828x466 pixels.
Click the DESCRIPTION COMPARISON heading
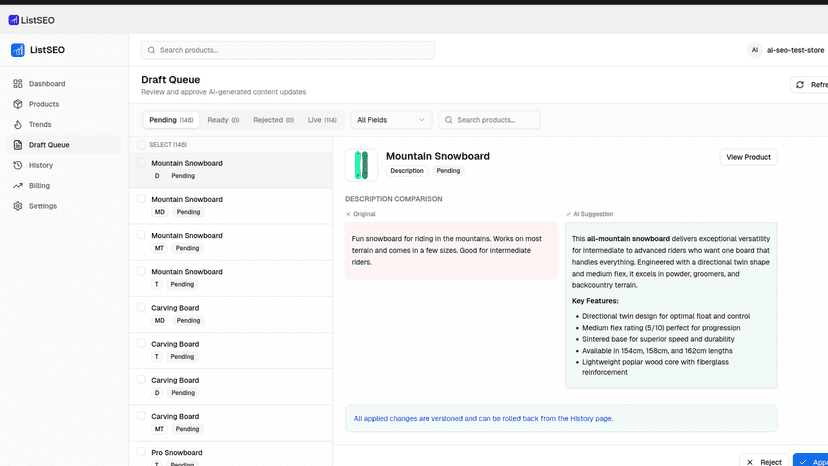pyautogui.click(x=394, y=199)
